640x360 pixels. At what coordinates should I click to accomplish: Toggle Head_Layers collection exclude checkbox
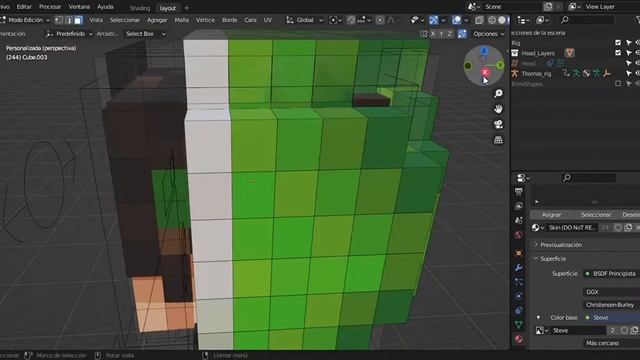[x=618, y=53]
